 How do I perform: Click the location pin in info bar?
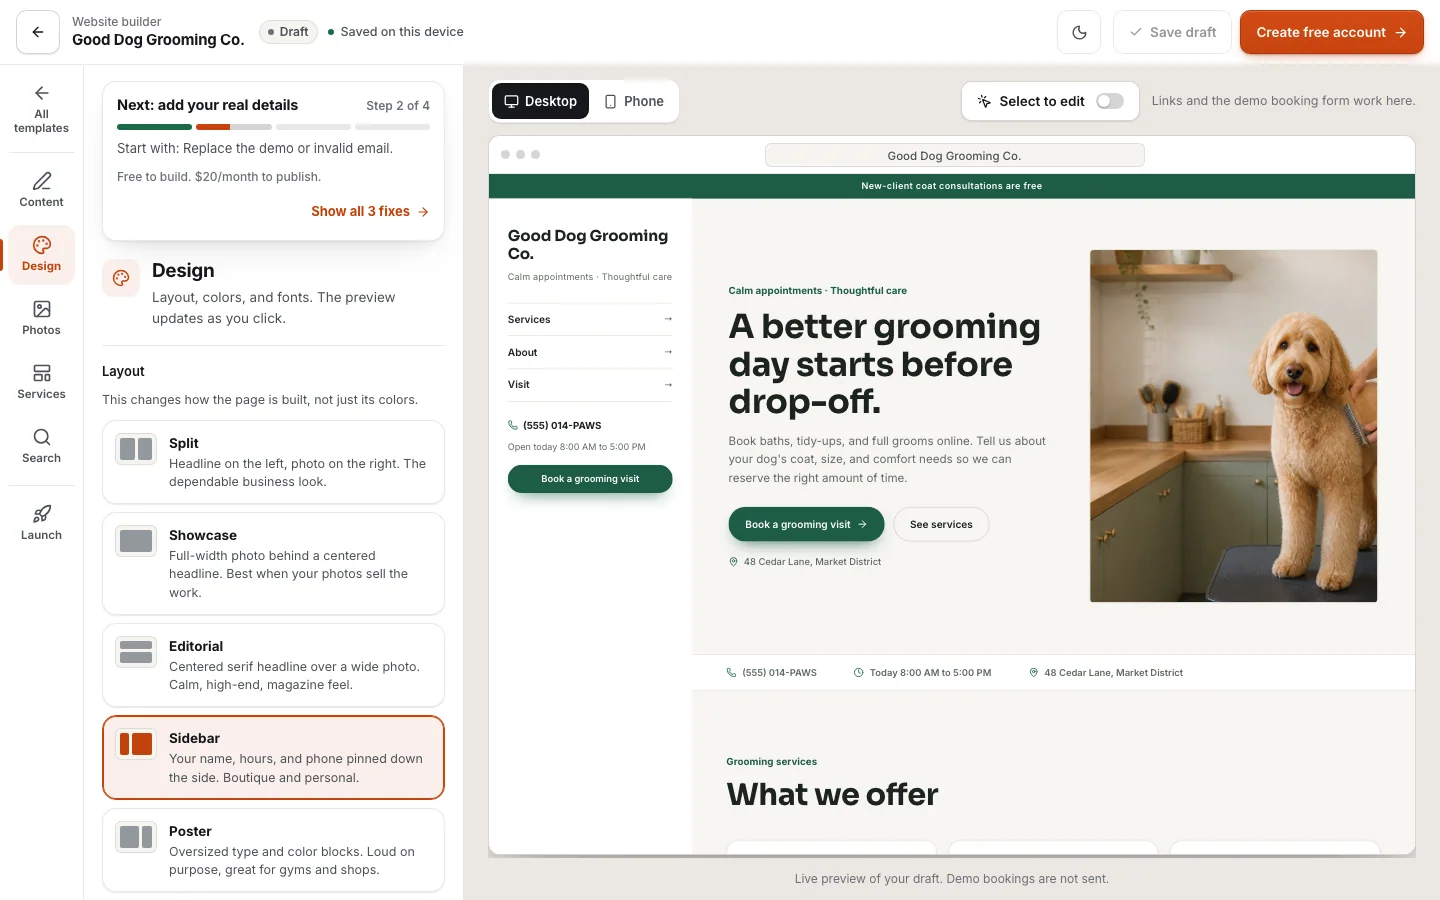[x=1033, y=673]
